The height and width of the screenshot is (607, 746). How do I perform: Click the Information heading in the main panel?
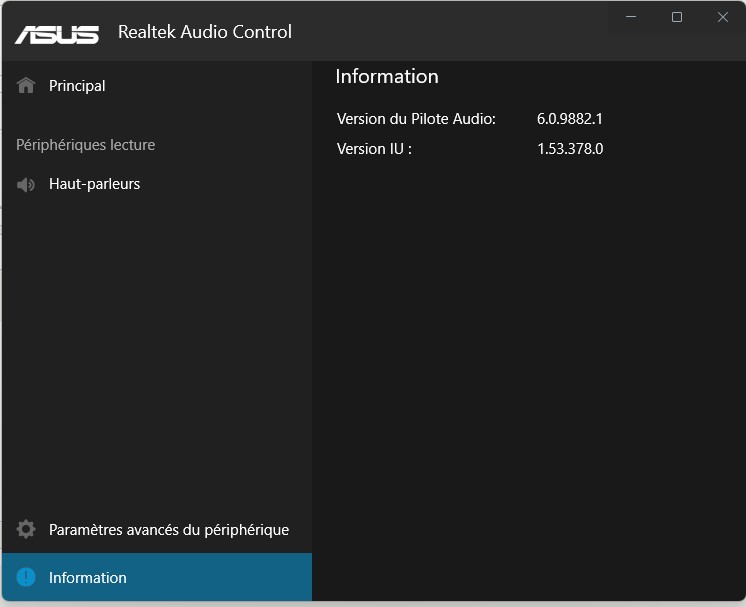click(387, 77)
